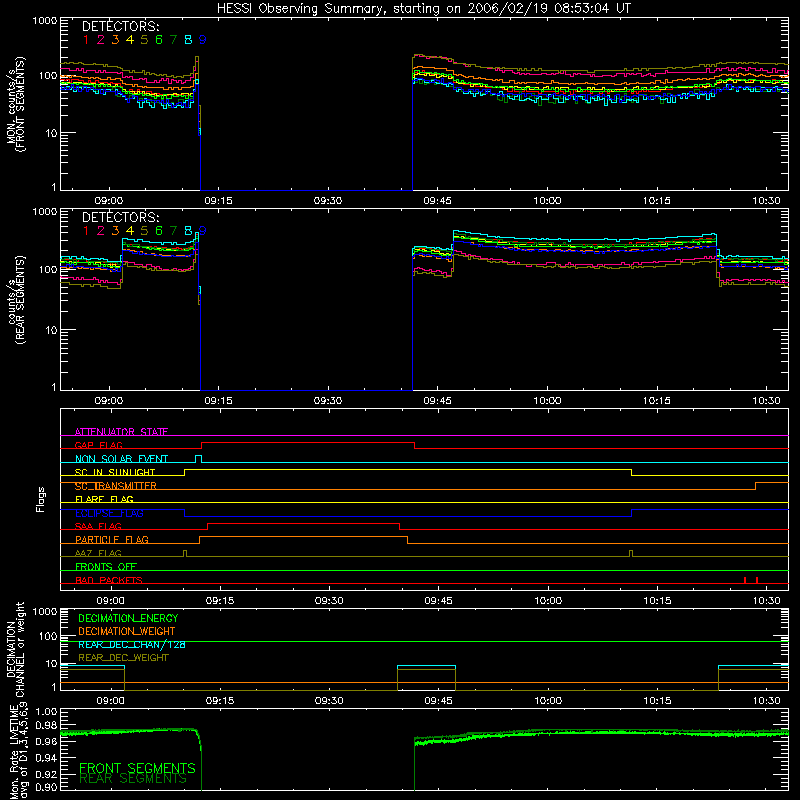
Task: Click detector 5 in rear segments legend
Action: 144,231
